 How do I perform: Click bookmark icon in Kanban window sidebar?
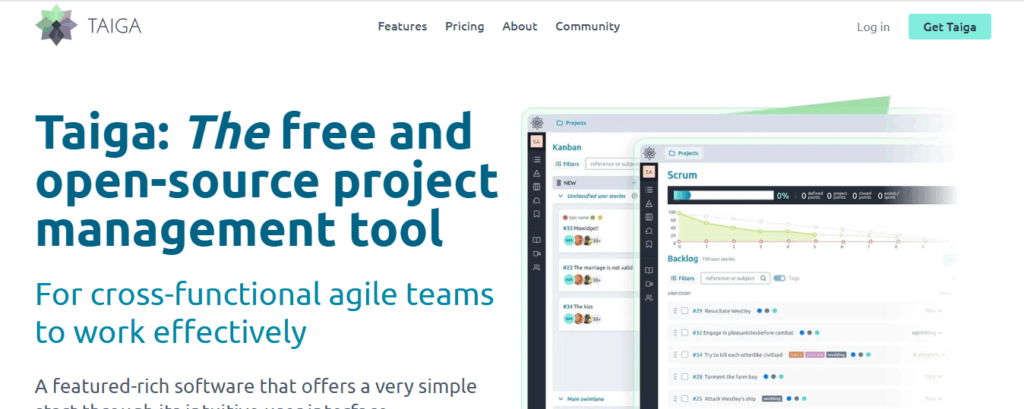coord(536,214)
